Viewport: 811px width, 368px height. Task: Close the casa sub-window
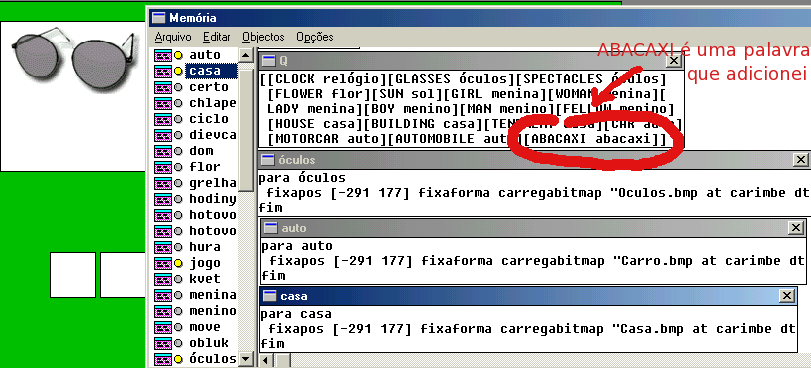click(787, 296)
